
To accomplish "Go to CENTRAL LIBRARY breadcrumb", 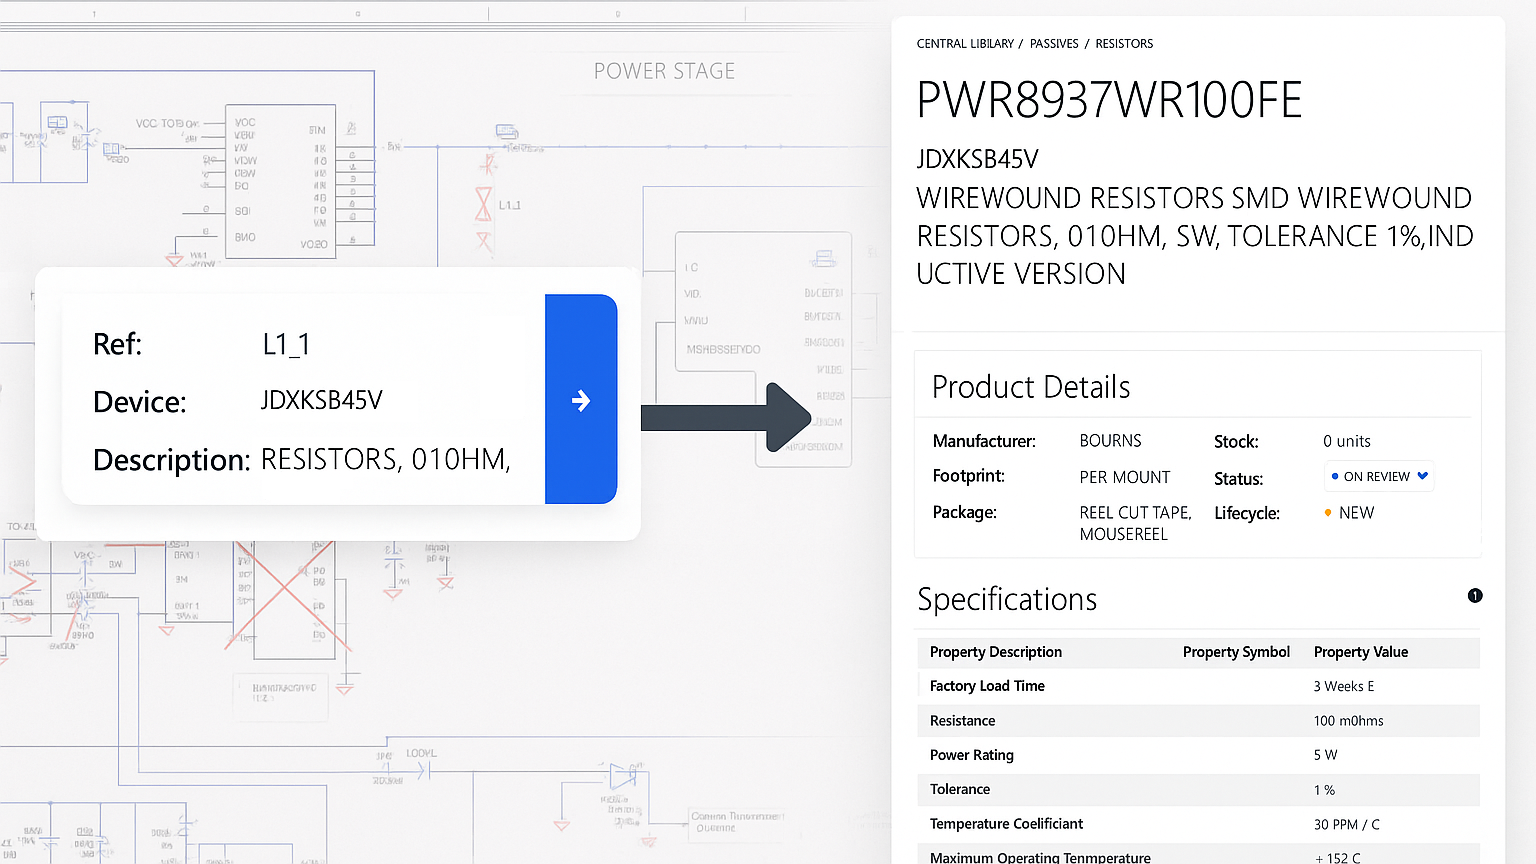I will (x=965, y=44).
